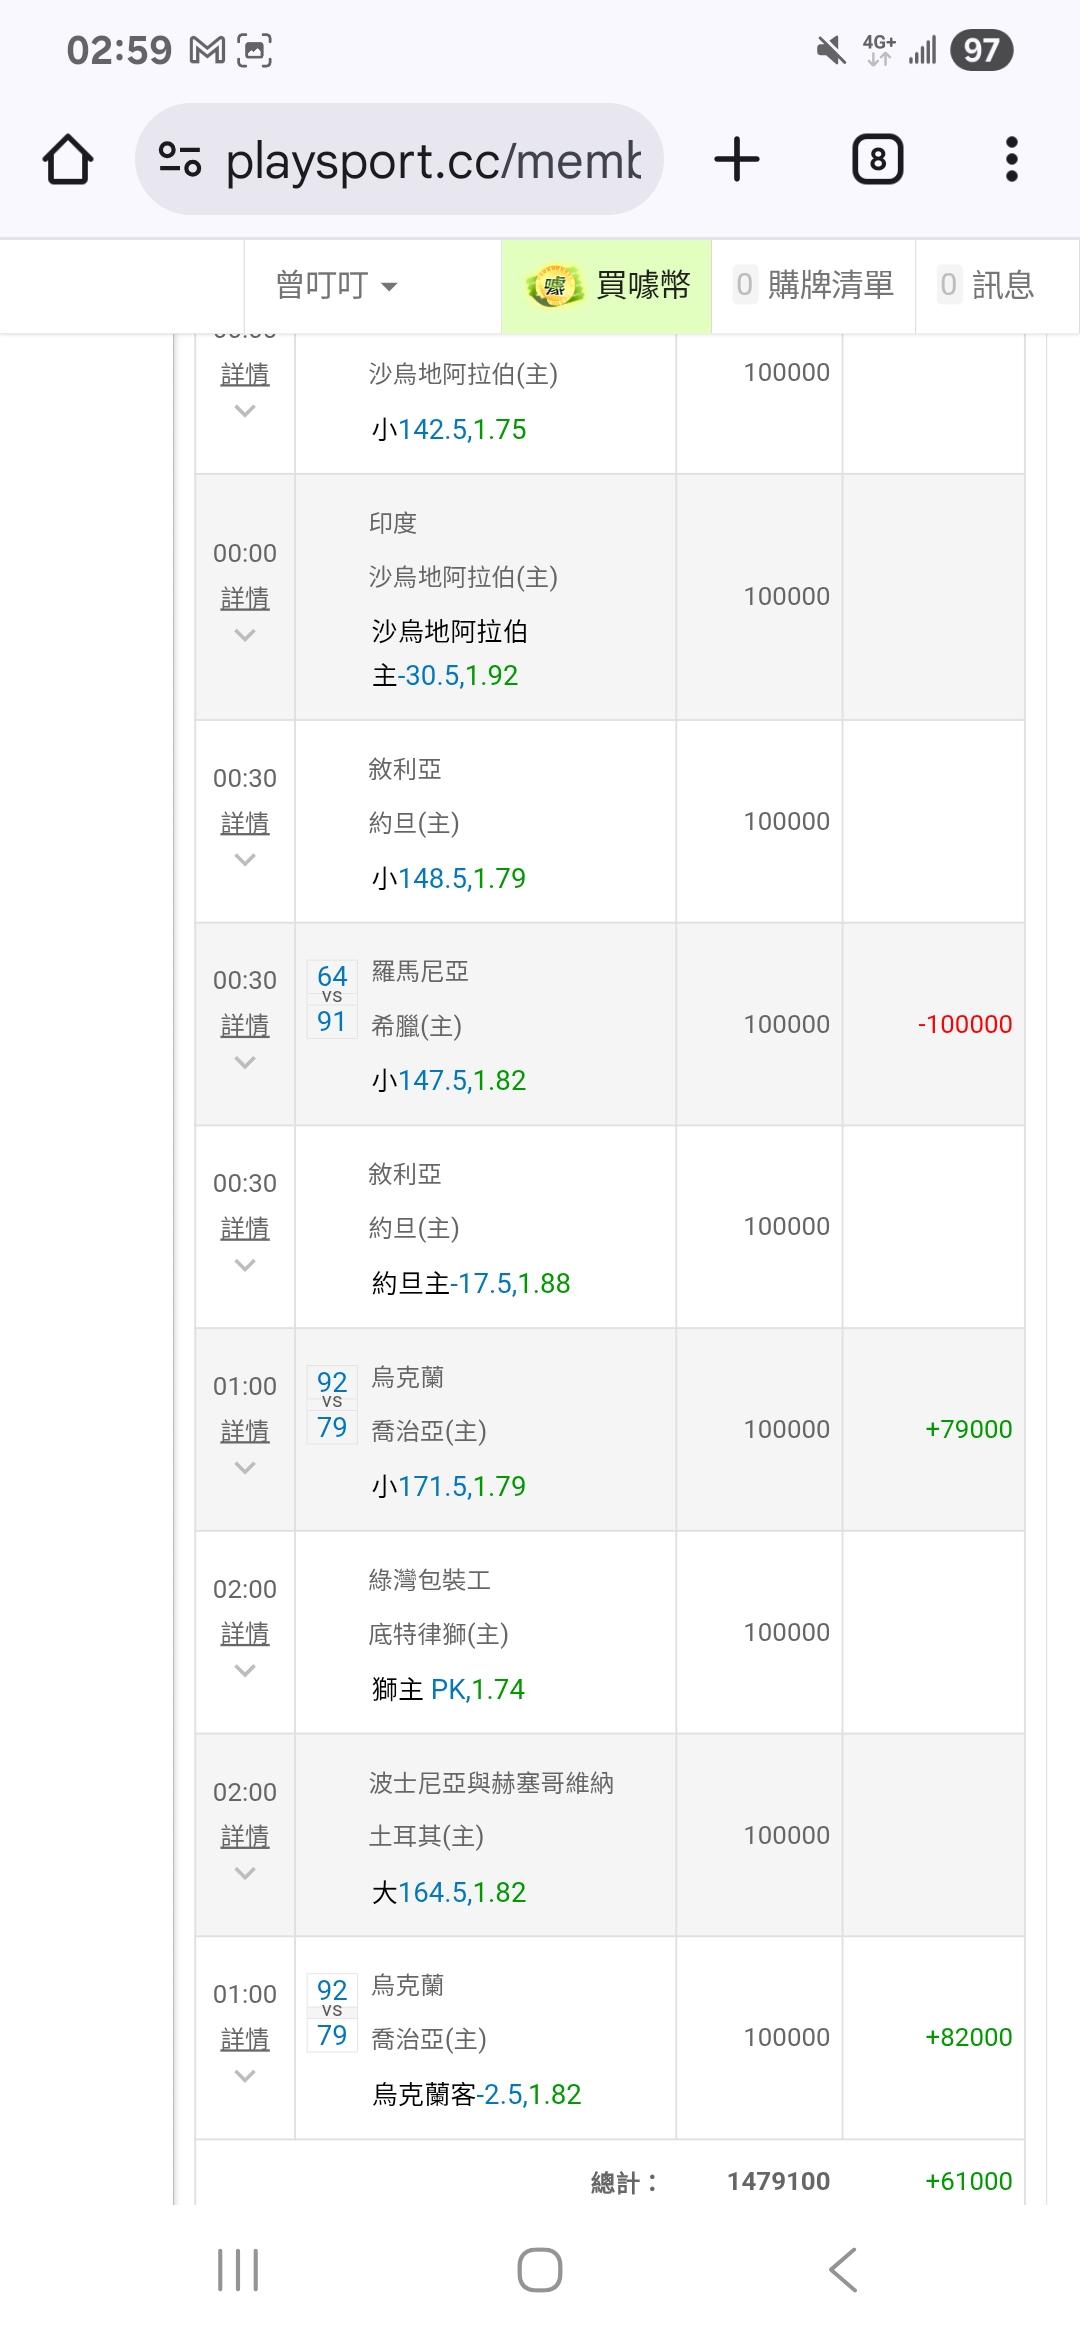Tap the playsport.cc address bar
Image resolution: width=1080 pixels, height=2340 pixels.
pyautogui.click(x=432, y=160)
